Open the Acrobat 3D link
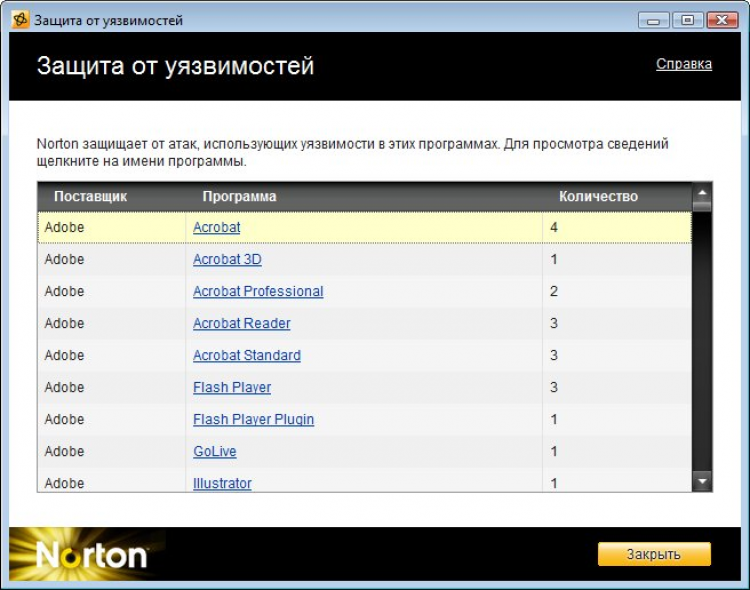This screenshot has width=750, height=590. (227, 259)
